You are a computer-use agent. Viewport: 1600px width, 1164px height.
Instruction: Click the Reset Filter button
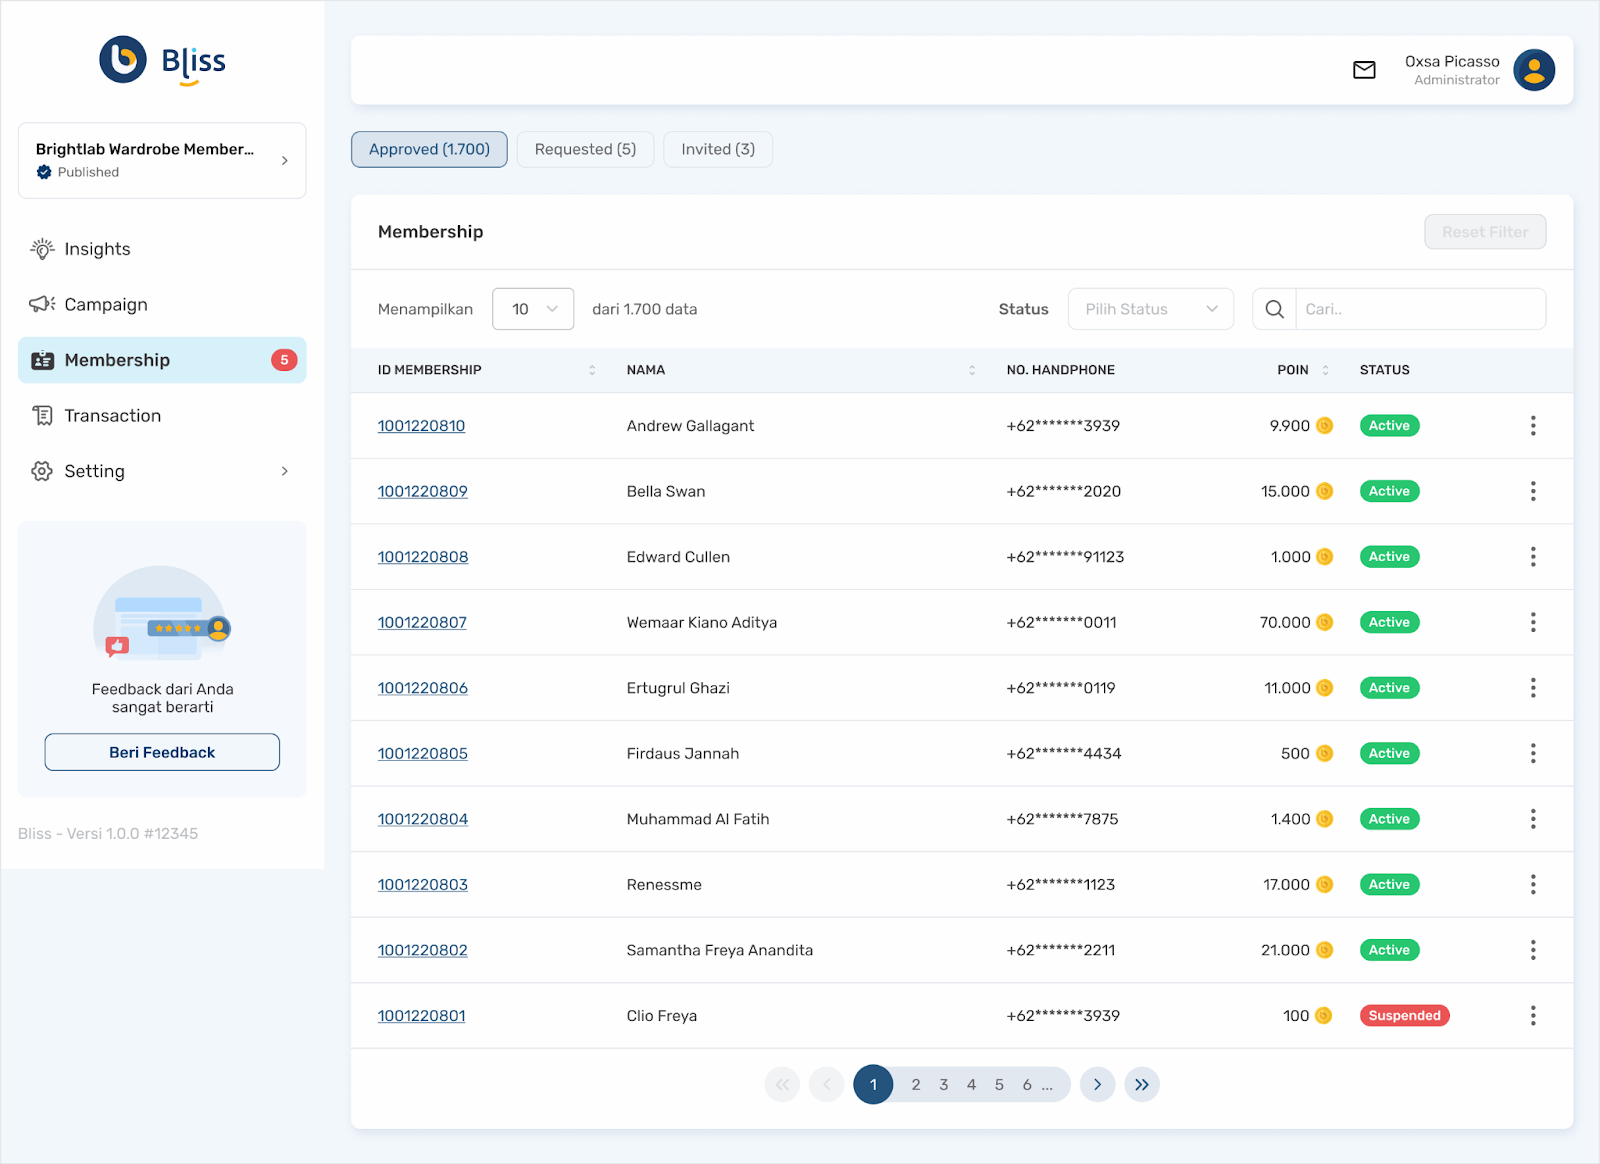point(1485,232)
